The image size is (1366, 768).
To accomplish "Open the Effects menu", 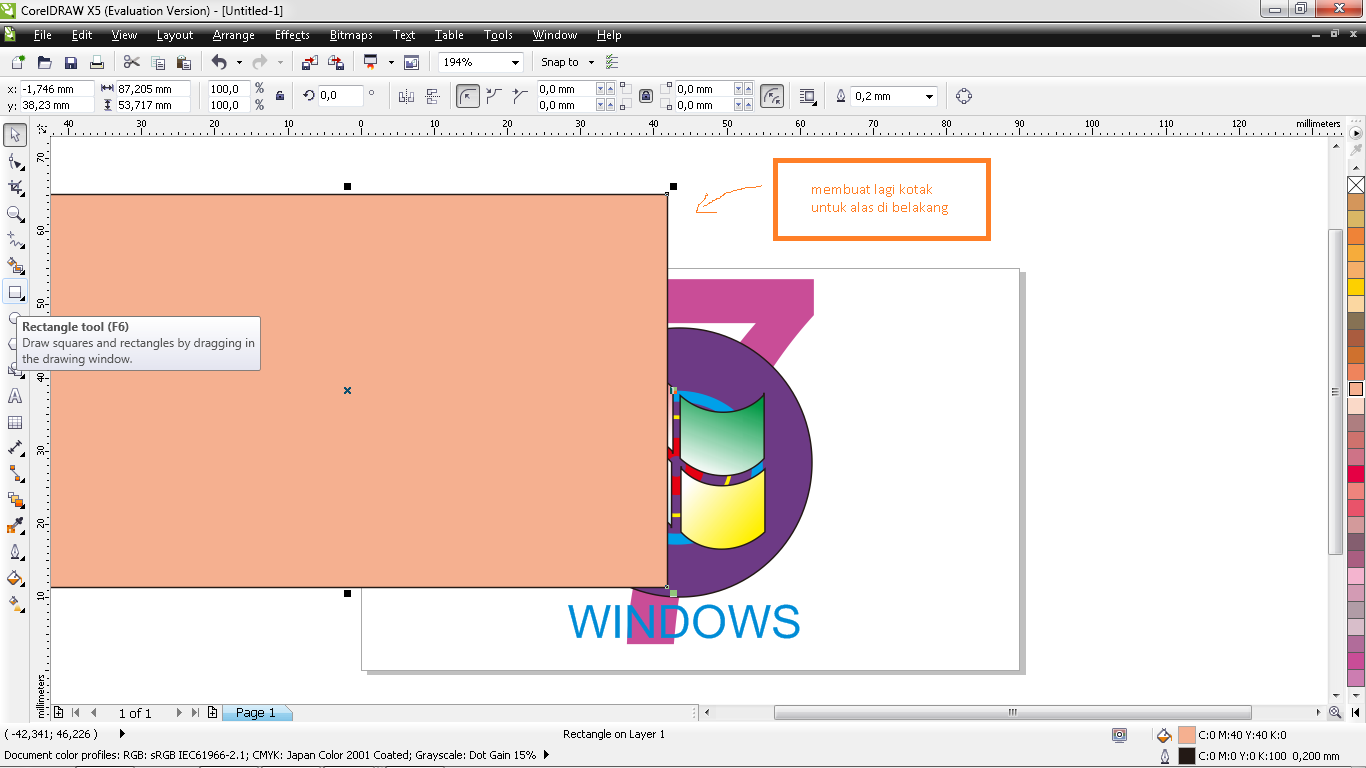I will [292, 35].
